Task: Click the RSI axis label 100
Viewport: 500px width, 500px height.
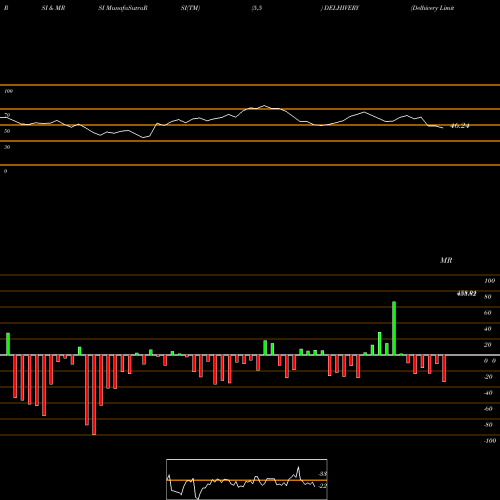Action: pyautogui.click(x=8, y=91)
